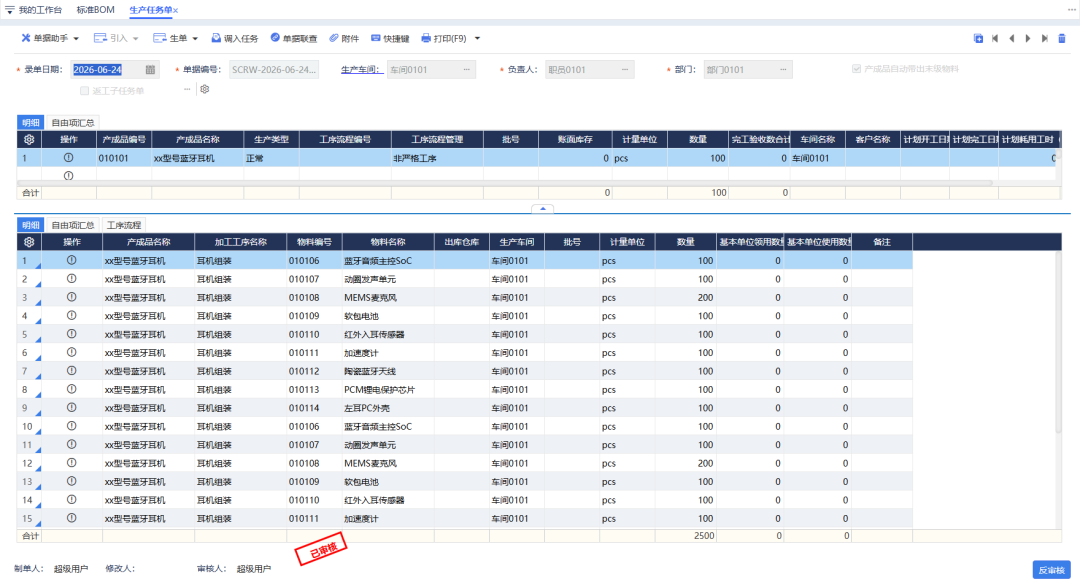
Task: Select the lower 自由项汇总 tab
Action: 73,225
